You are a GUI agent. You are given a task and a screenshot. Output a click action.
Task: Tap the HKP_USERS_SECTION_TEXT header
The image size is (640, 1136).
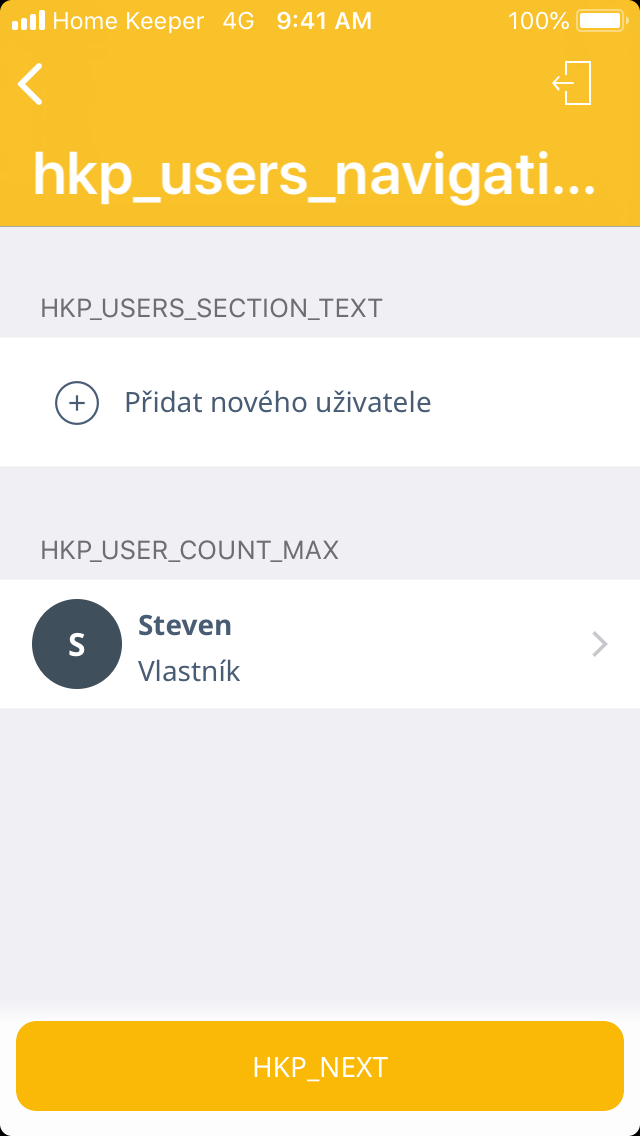coord(211,308)
